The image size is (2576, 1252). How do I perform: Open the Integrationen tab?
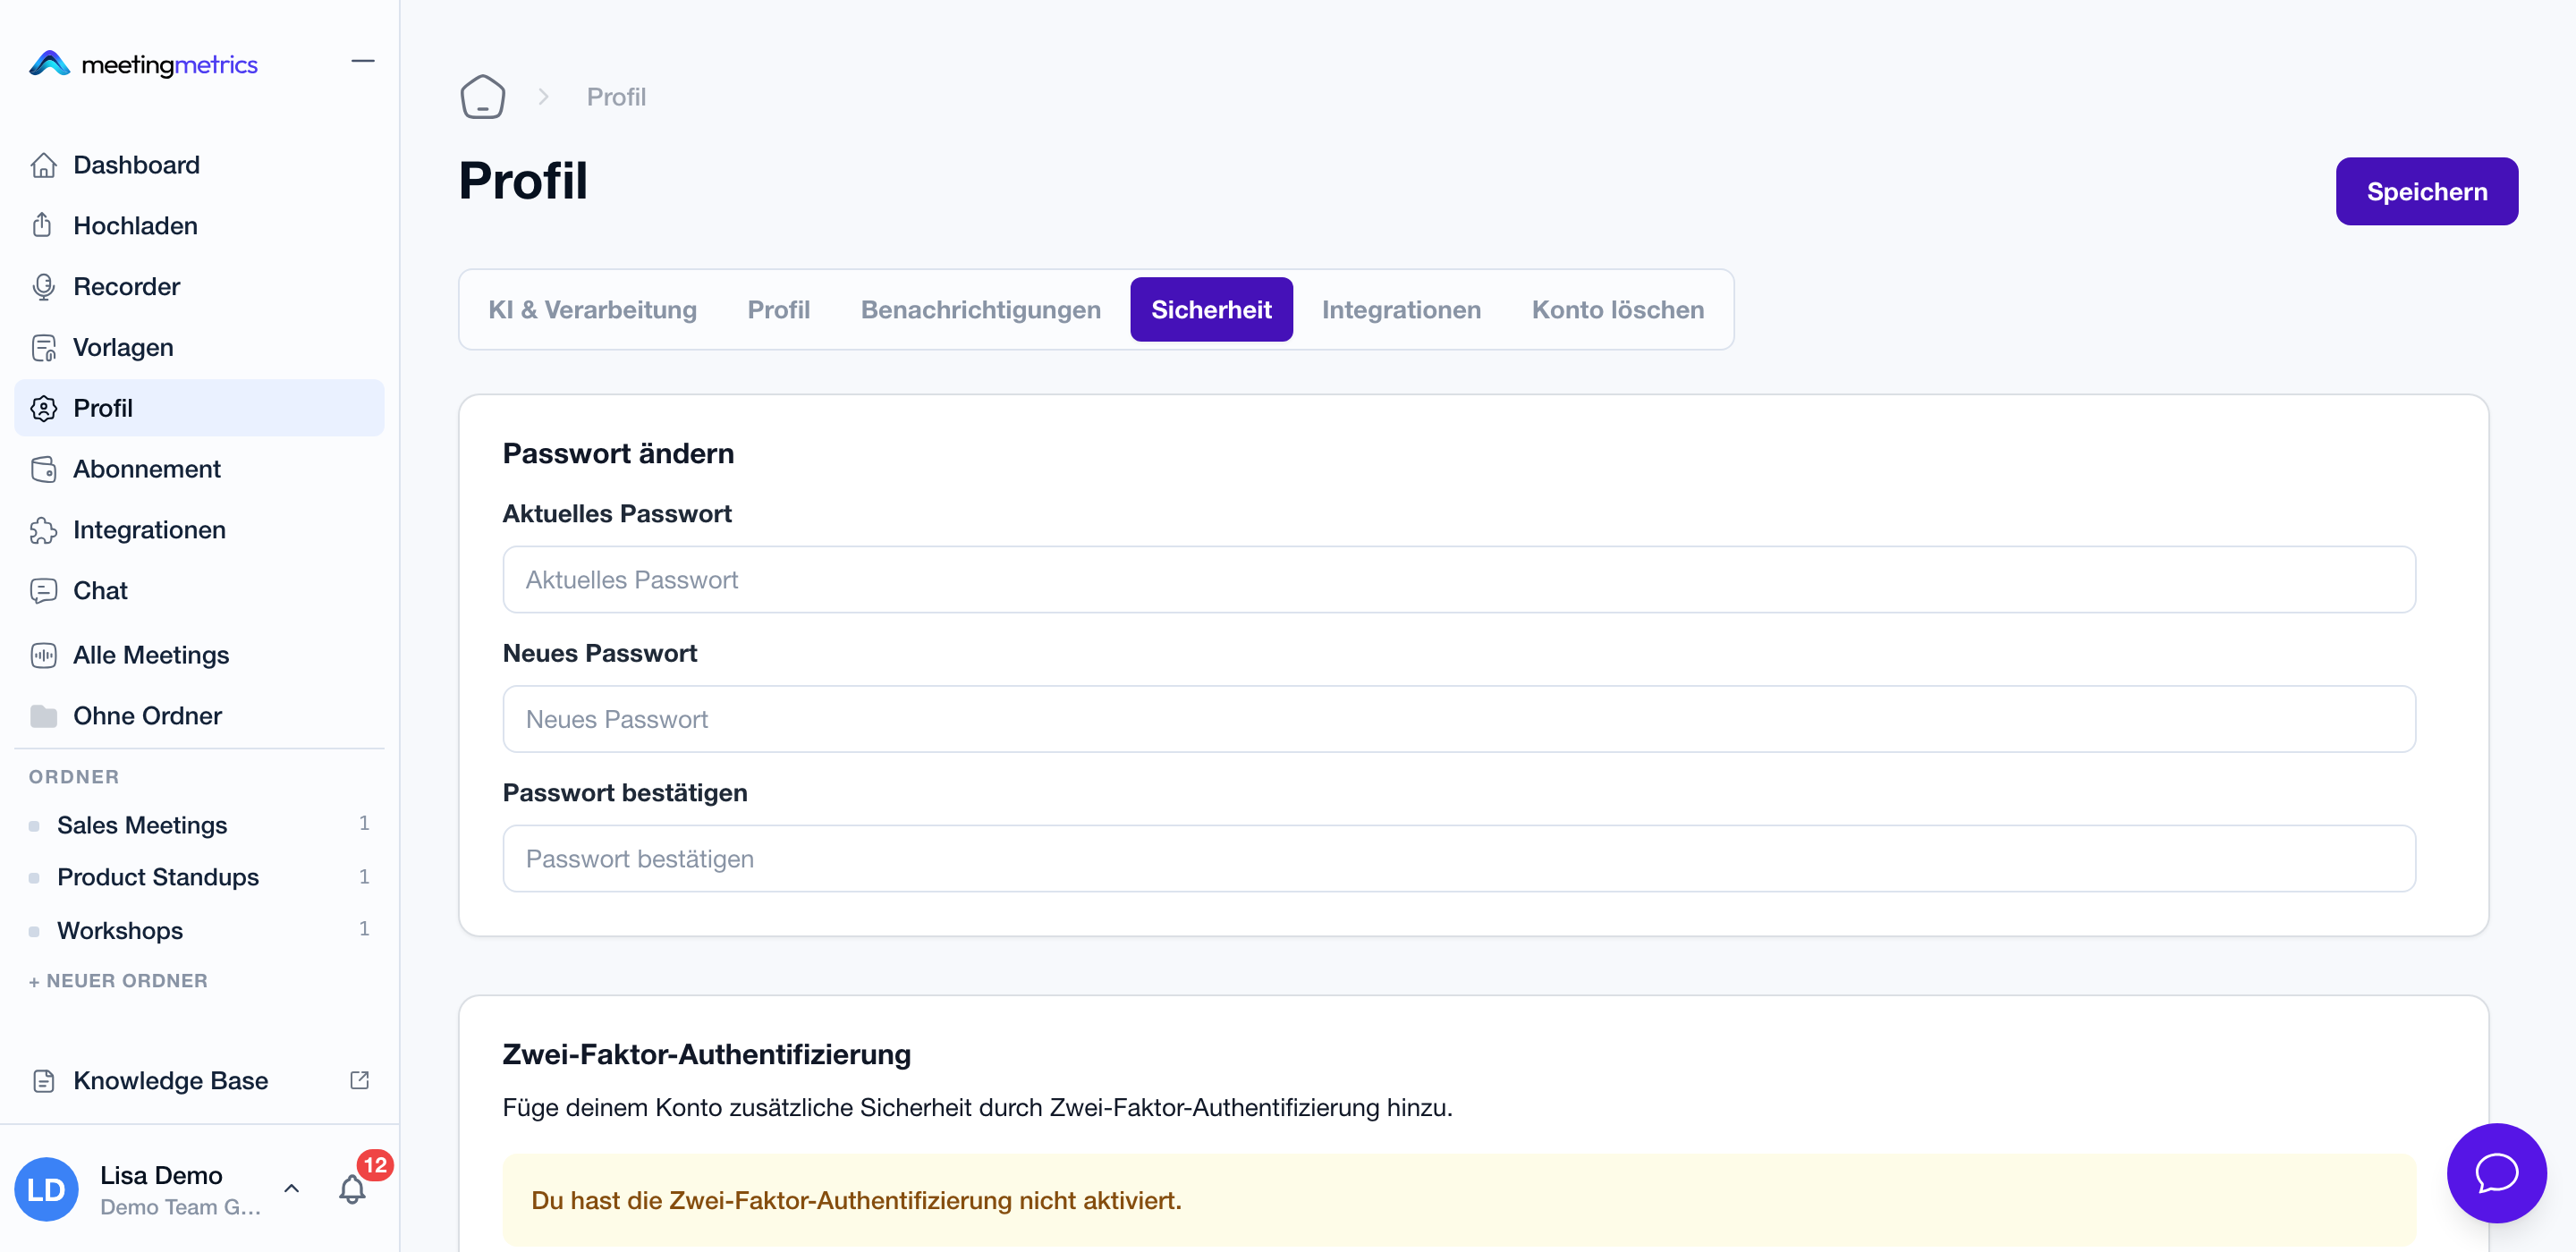click(1401, 310)
